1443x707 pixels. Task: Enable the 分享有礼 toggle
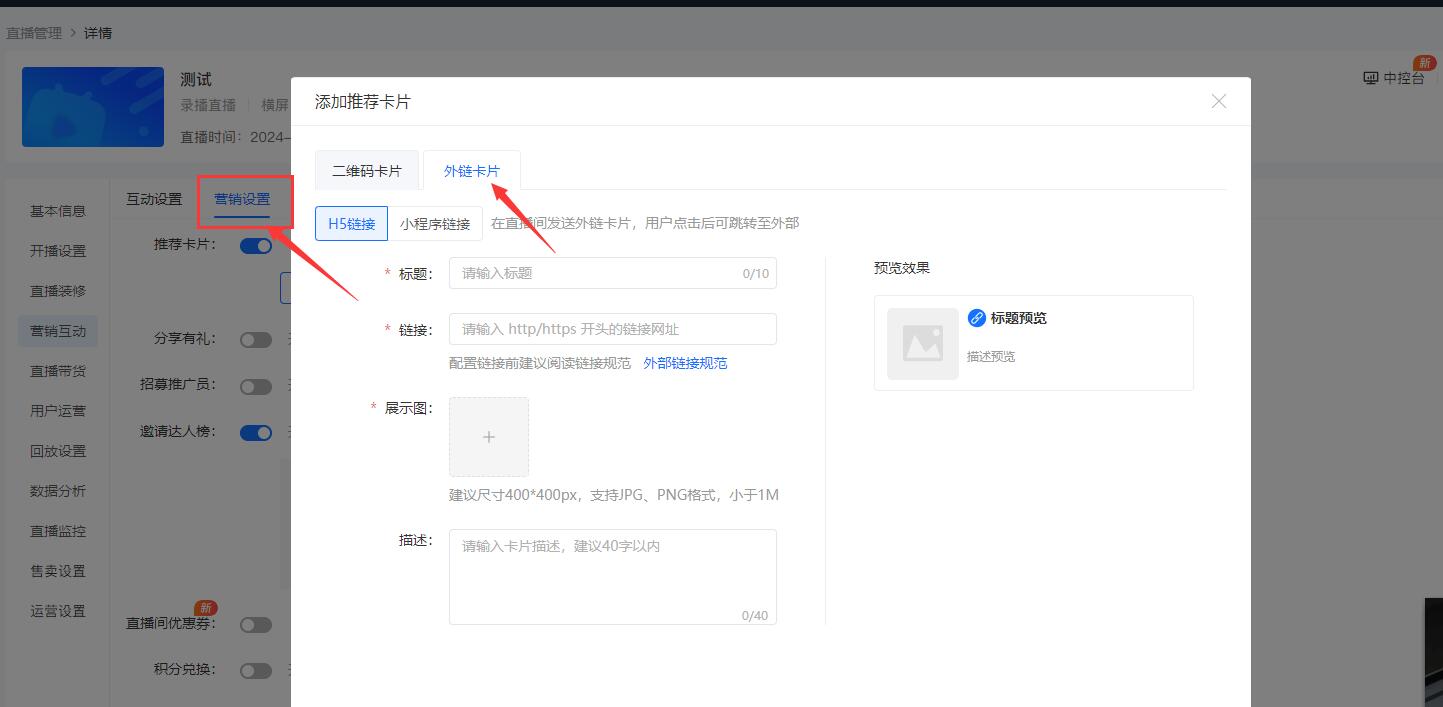256,339
